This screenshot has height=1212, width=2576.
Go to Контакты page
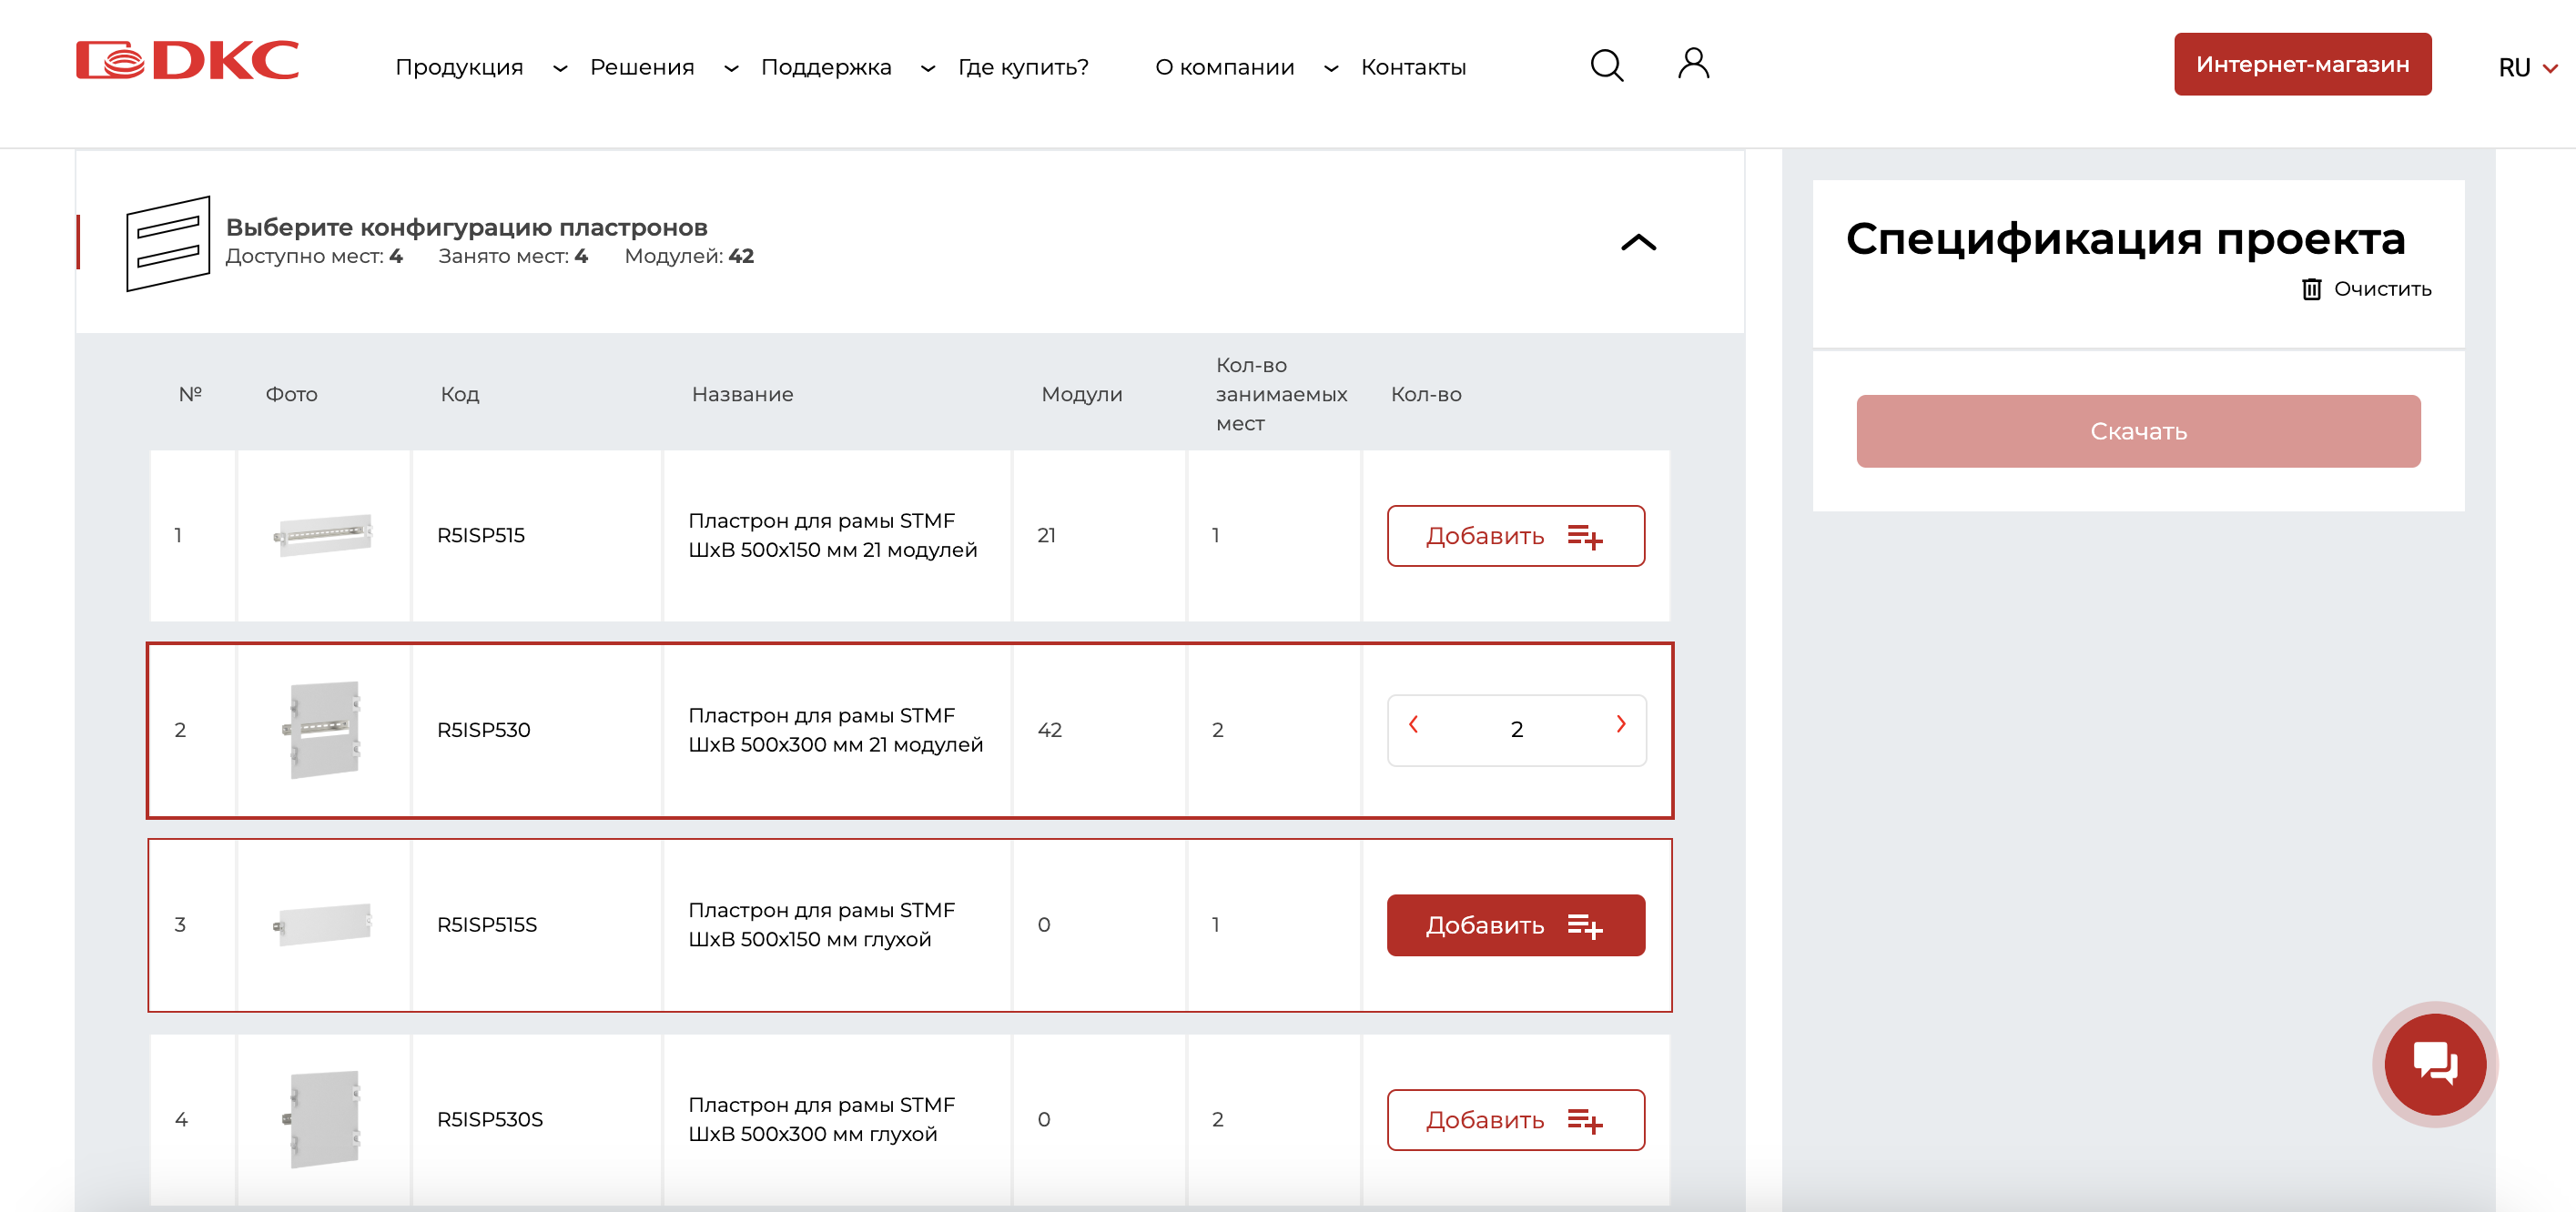[x=1413, y=67]
